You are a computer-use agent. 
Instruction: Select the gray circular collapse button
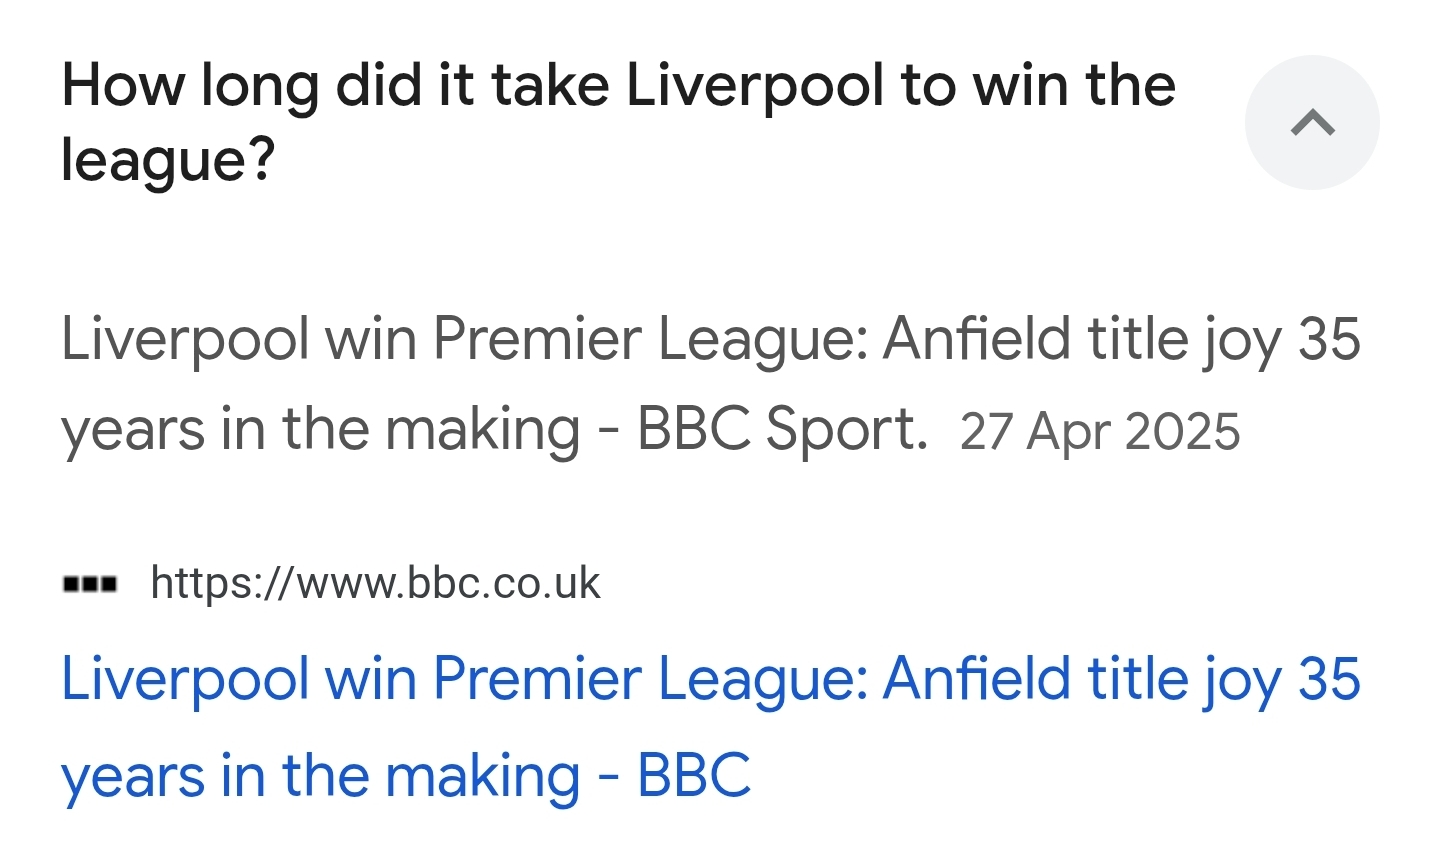[x=1312, y=123]
